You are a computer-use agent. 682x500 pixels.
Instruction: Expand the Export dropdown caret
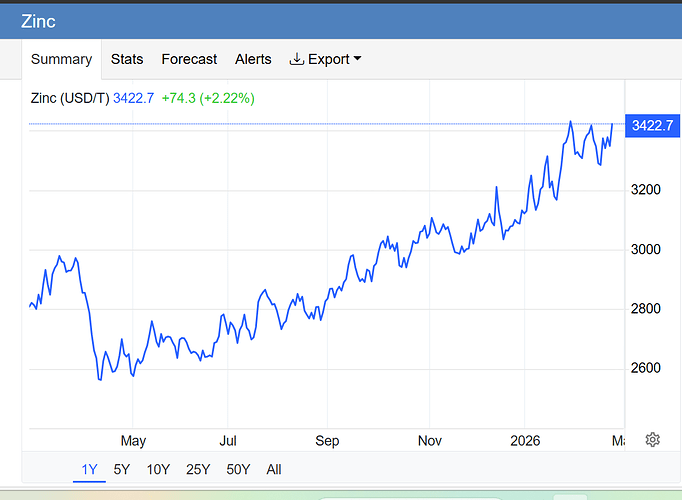pyautogui.click(x=357, y=59)
